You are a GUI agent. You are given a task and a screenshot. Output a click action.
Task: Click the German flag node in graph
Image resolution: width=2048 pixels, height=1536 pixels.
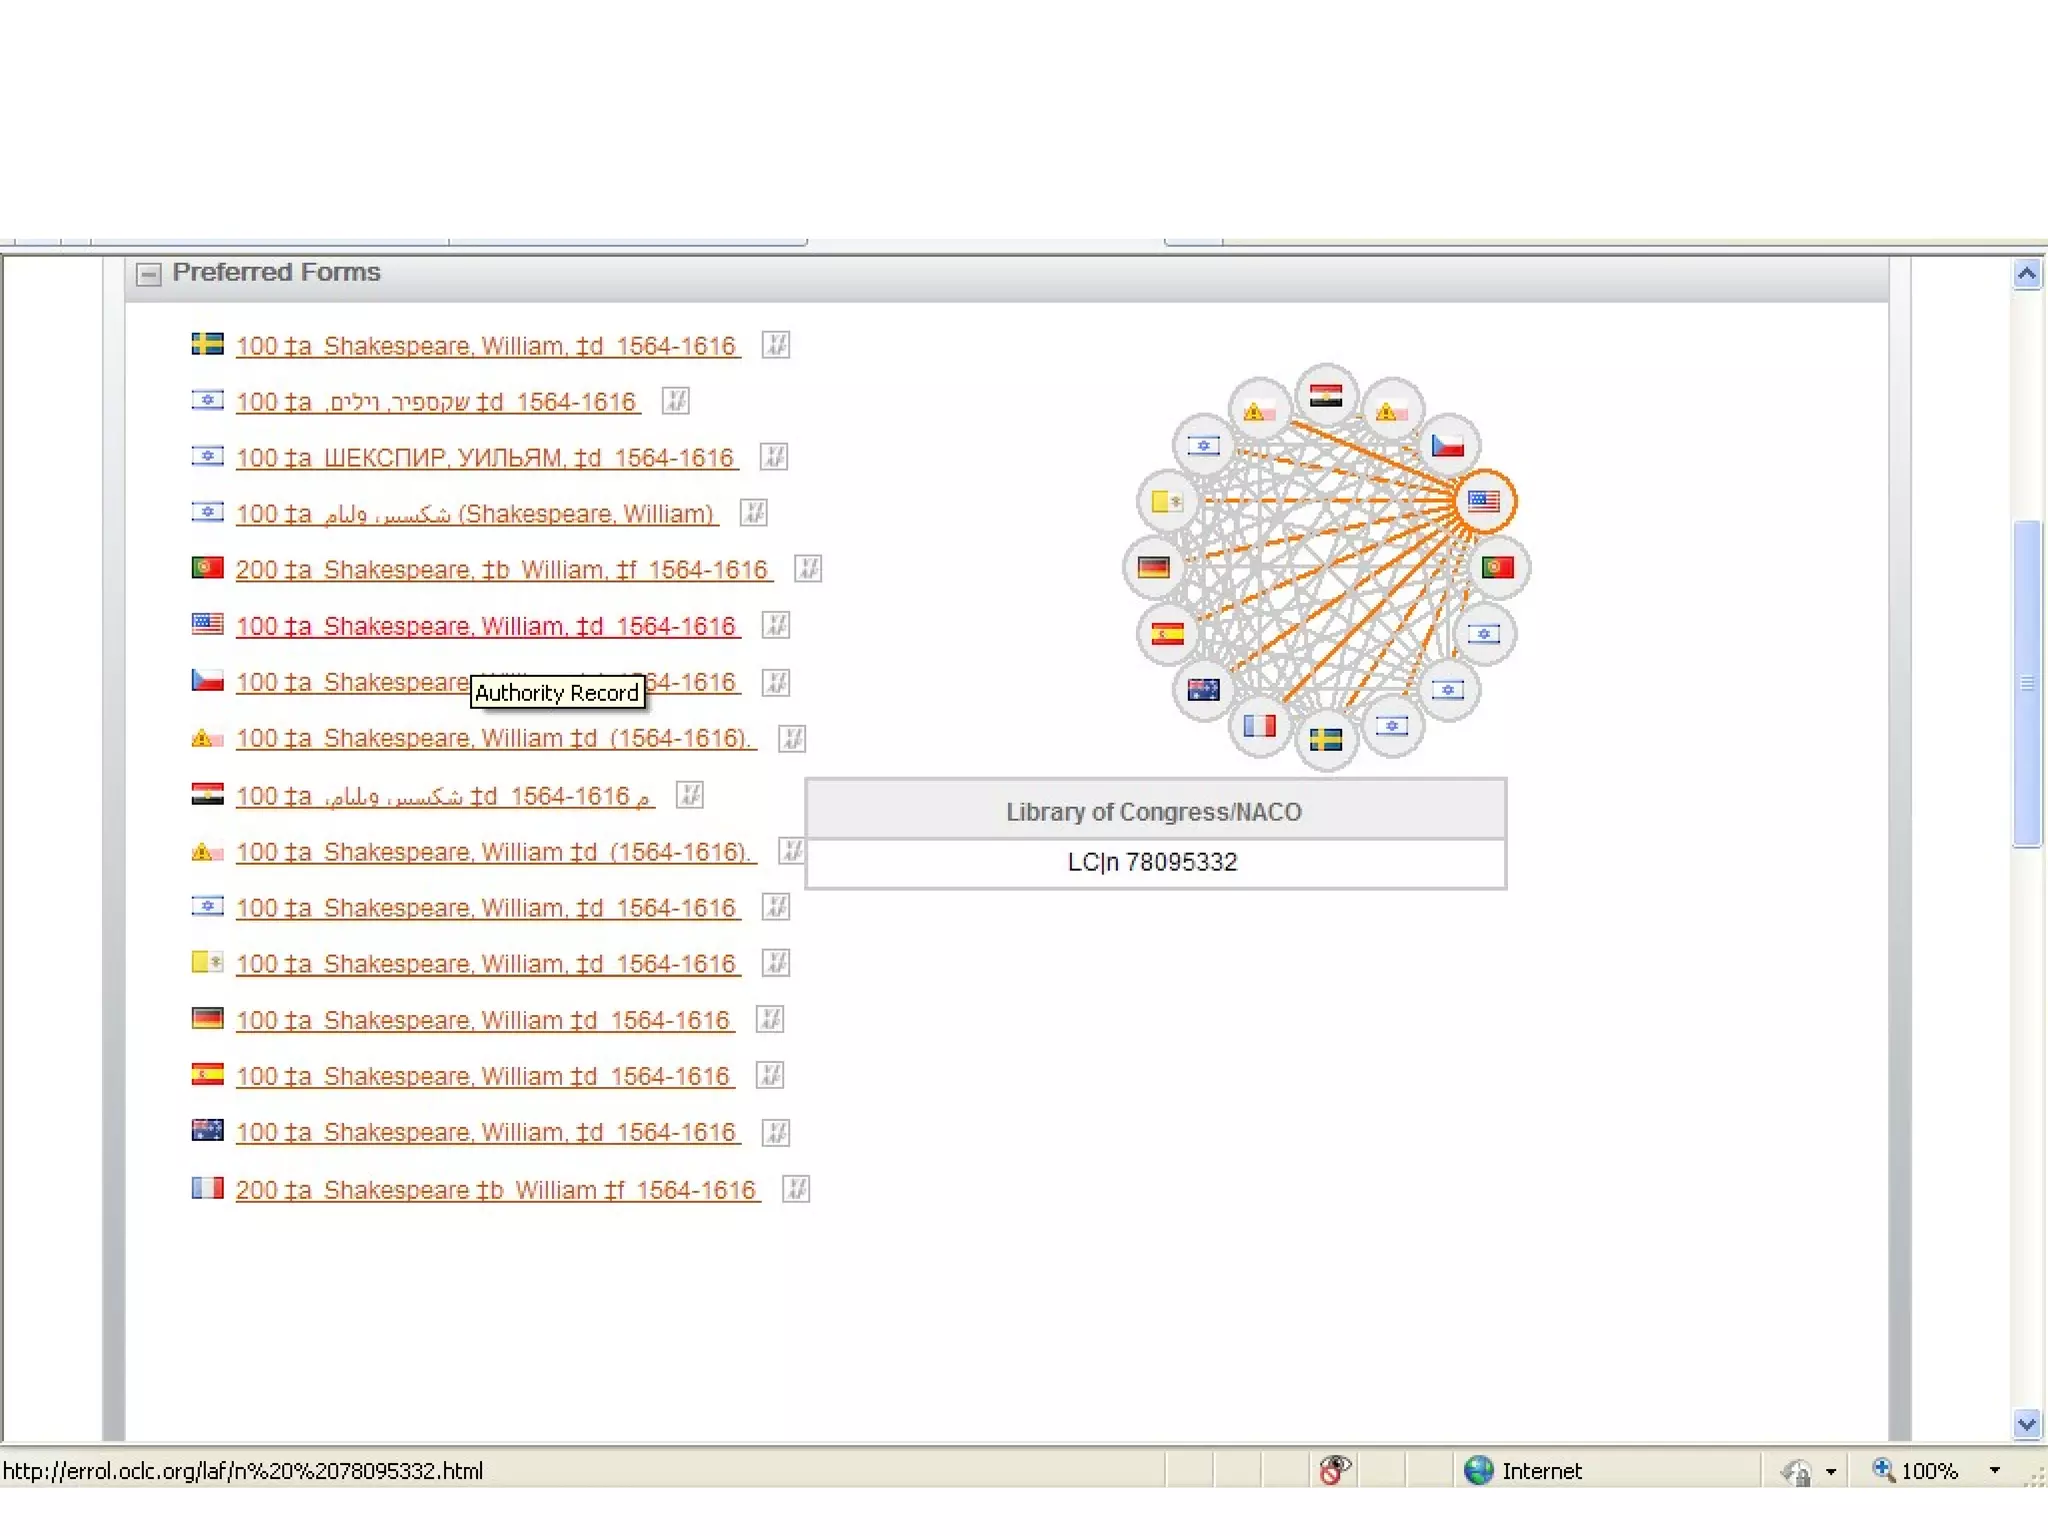1154,568
